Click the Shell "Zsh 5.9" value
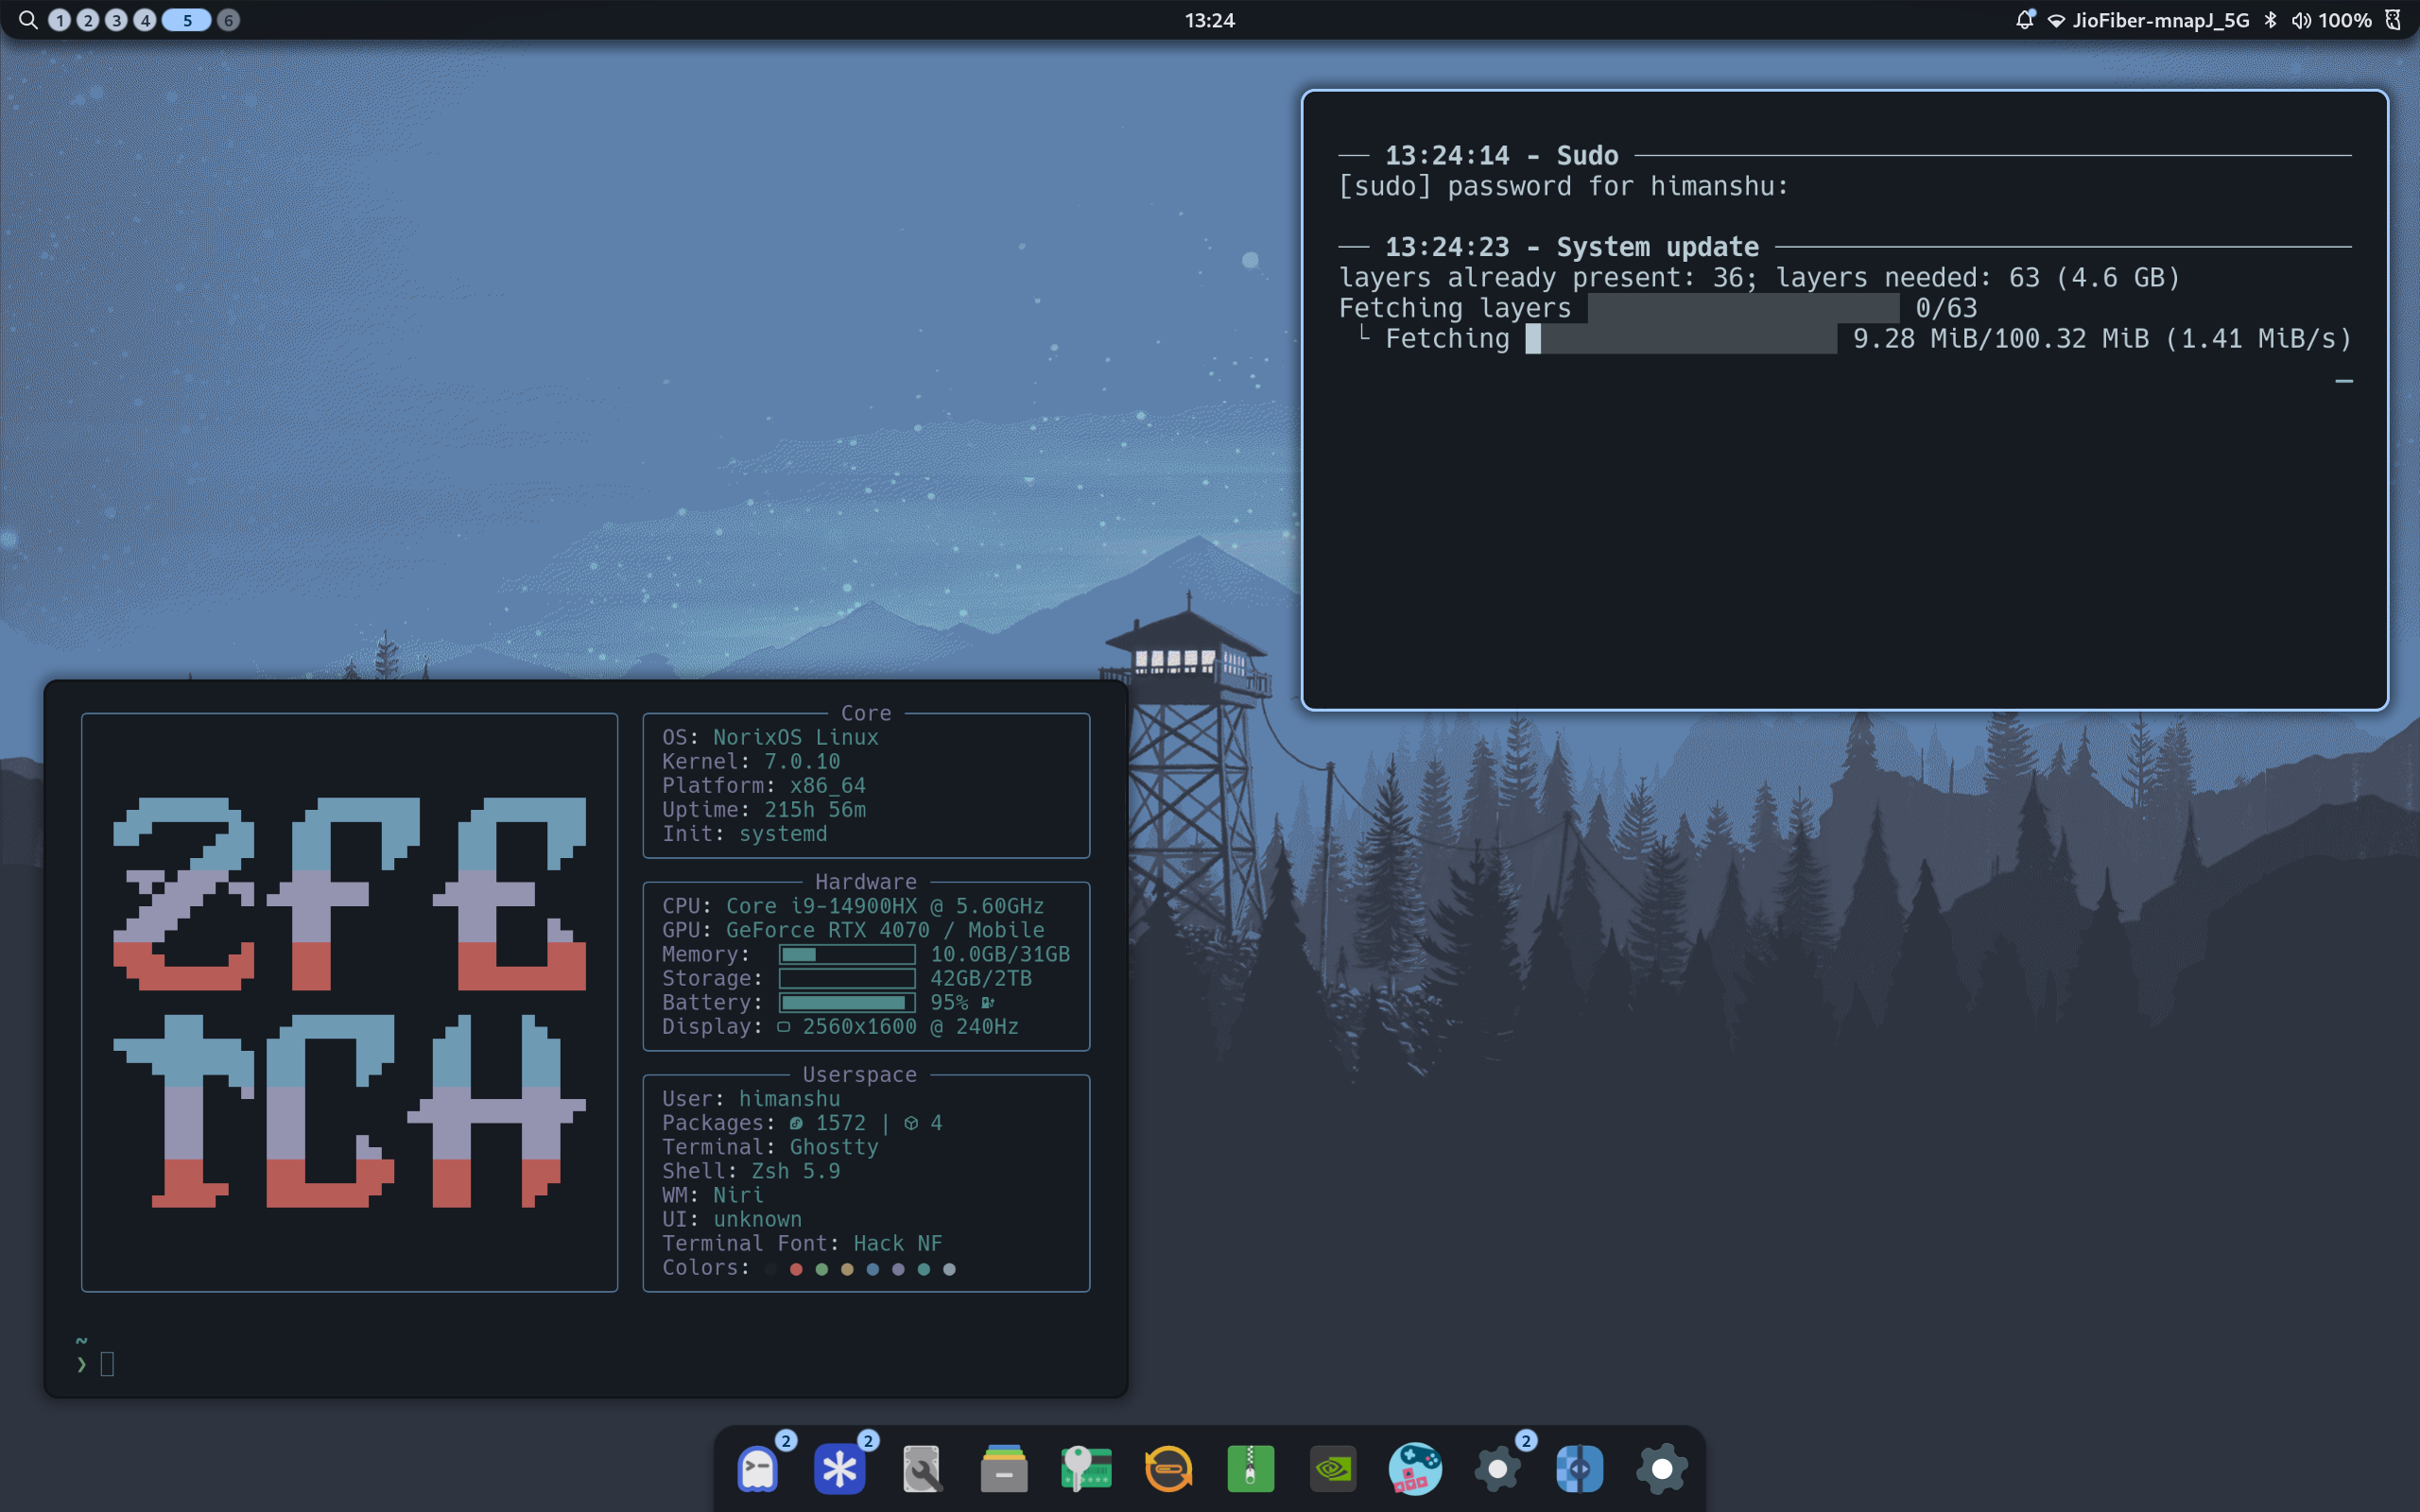Screen dimensions: 2420x1512 796,1171
